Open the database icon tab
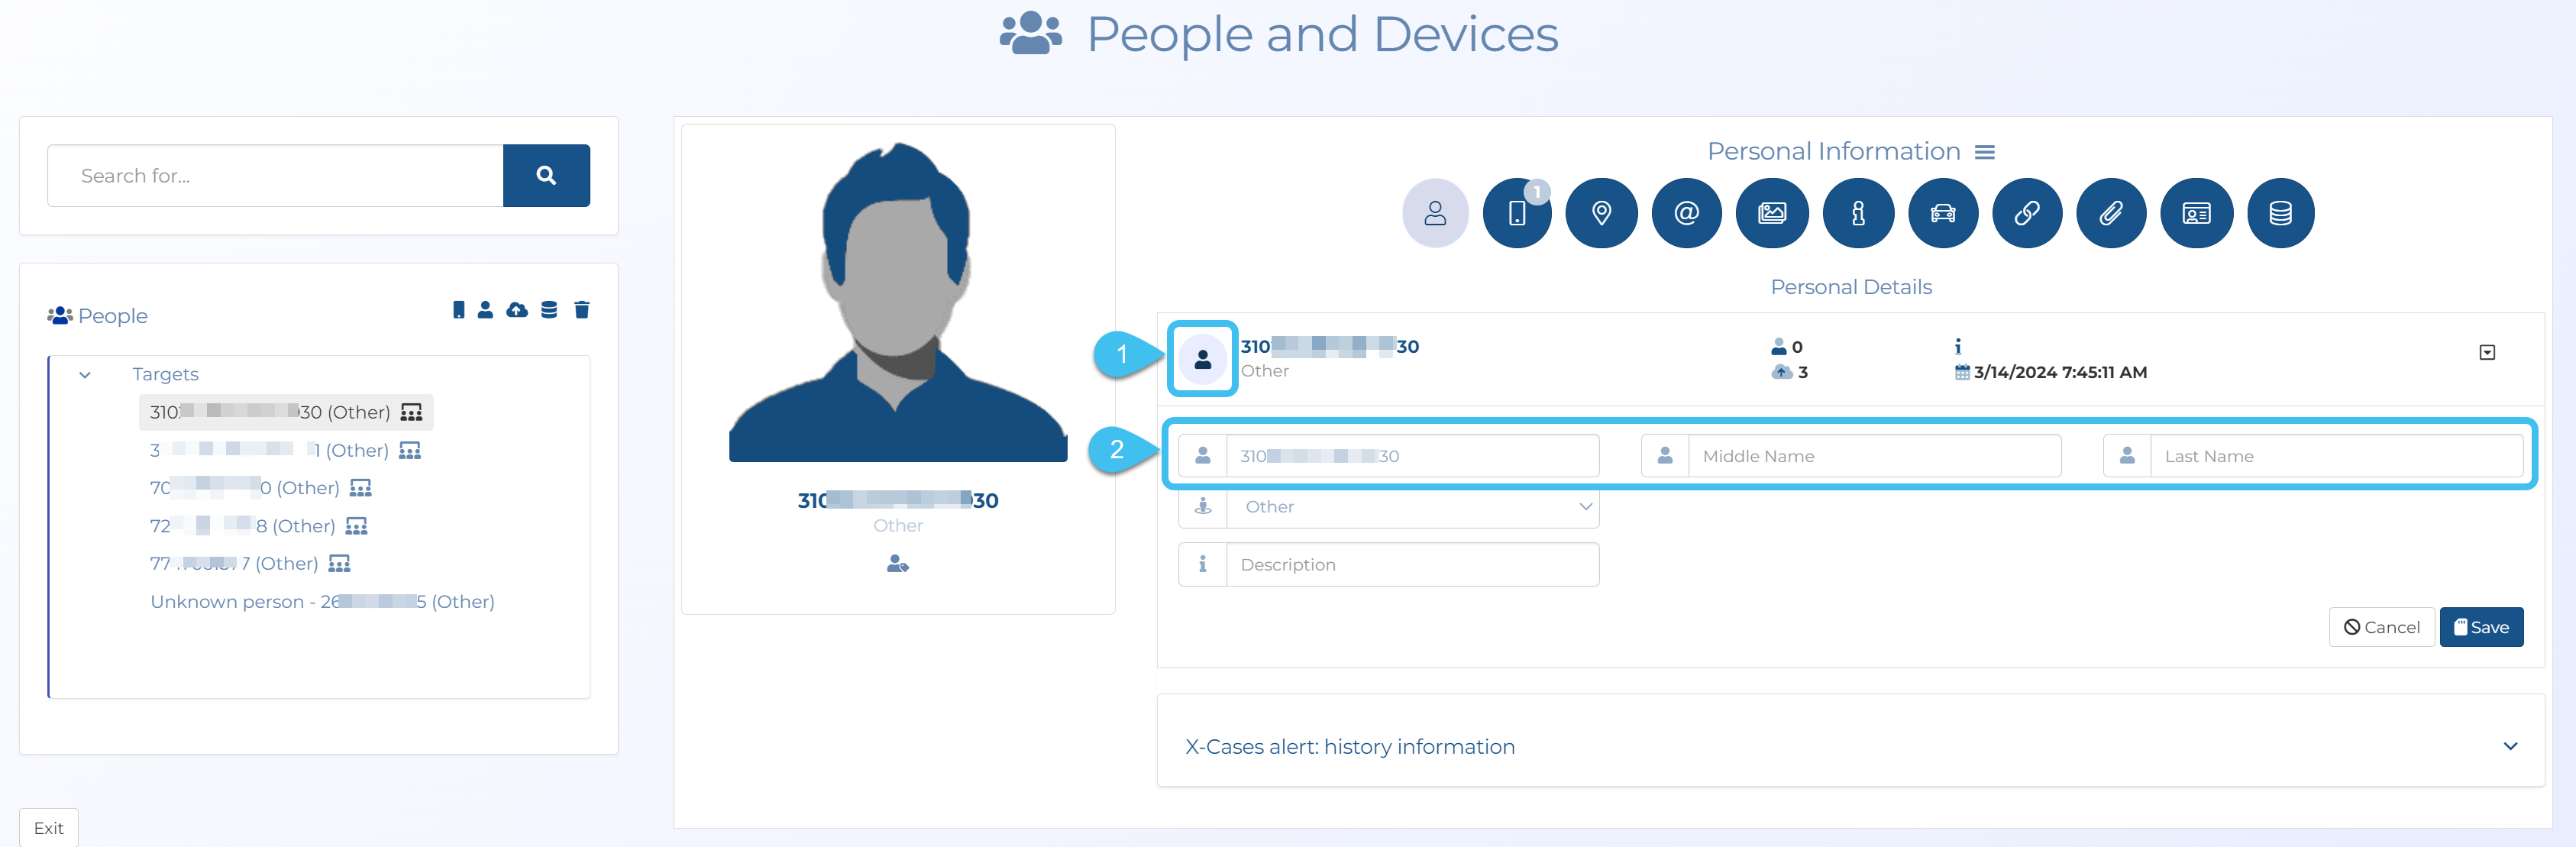 (2280, 213)
